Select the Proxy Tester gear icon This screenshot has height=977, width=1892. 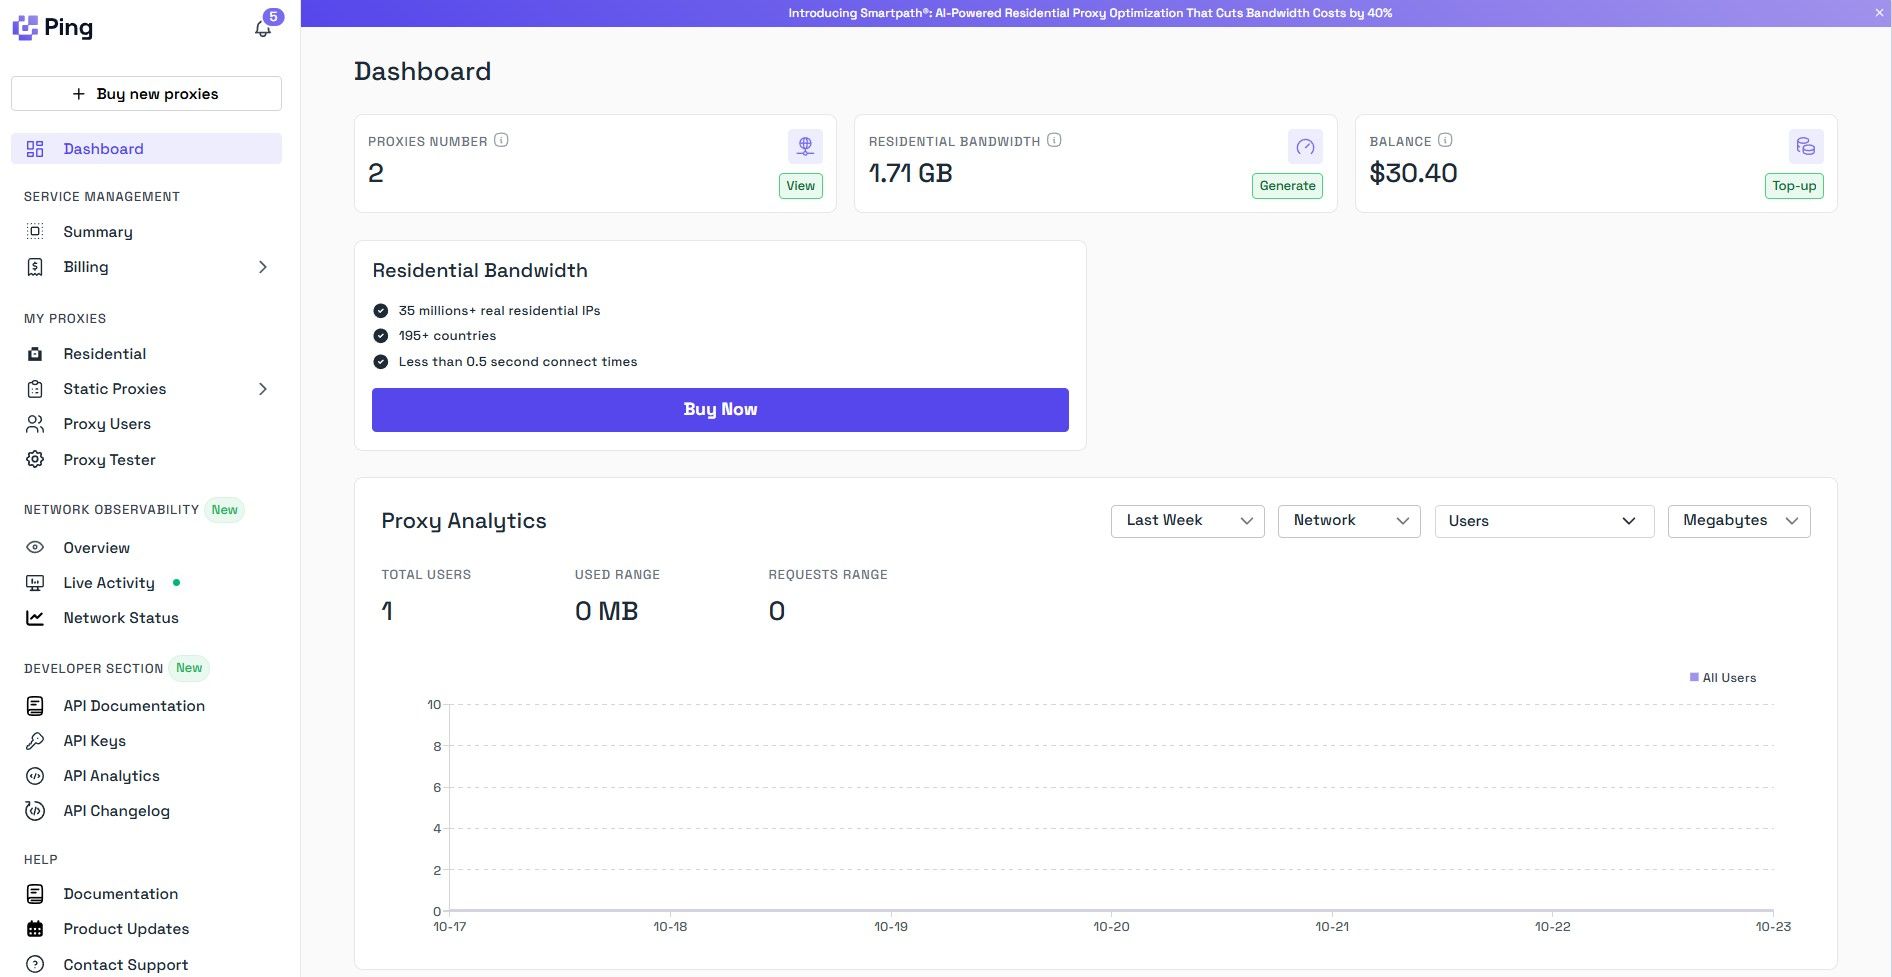point(35,459)
